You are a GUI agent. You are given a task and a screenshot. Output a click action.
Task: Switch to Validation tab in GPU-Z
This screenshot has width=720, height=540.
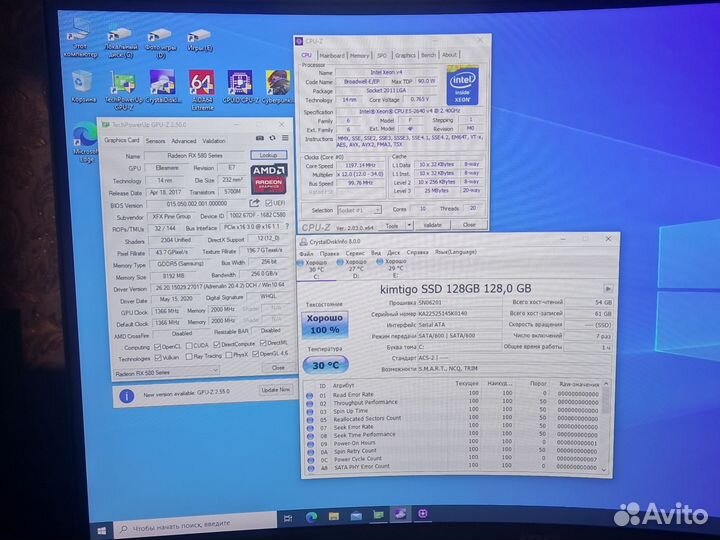coord(214,141)
